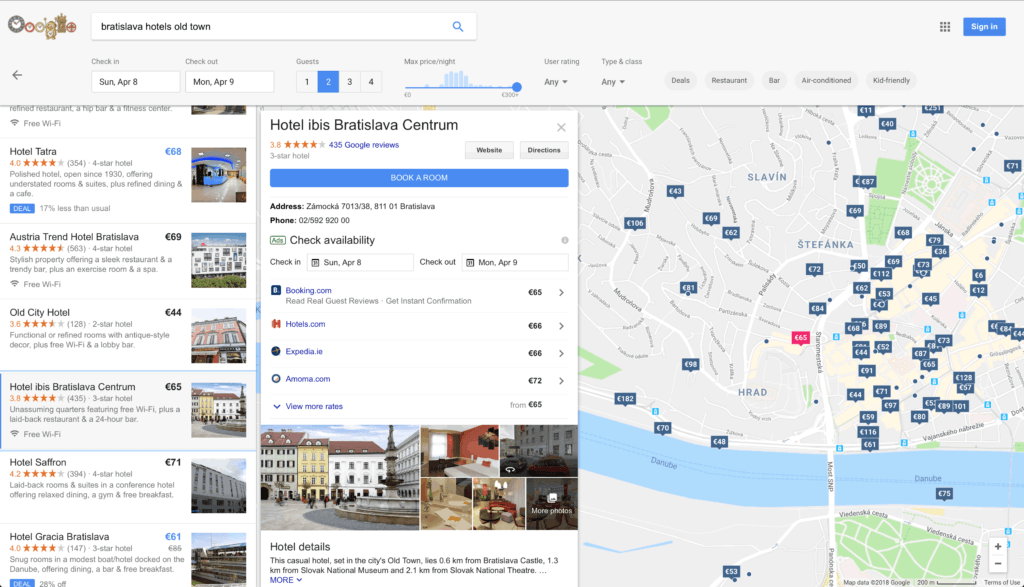Click the Booking.com logo icon

tap(276, 291)
